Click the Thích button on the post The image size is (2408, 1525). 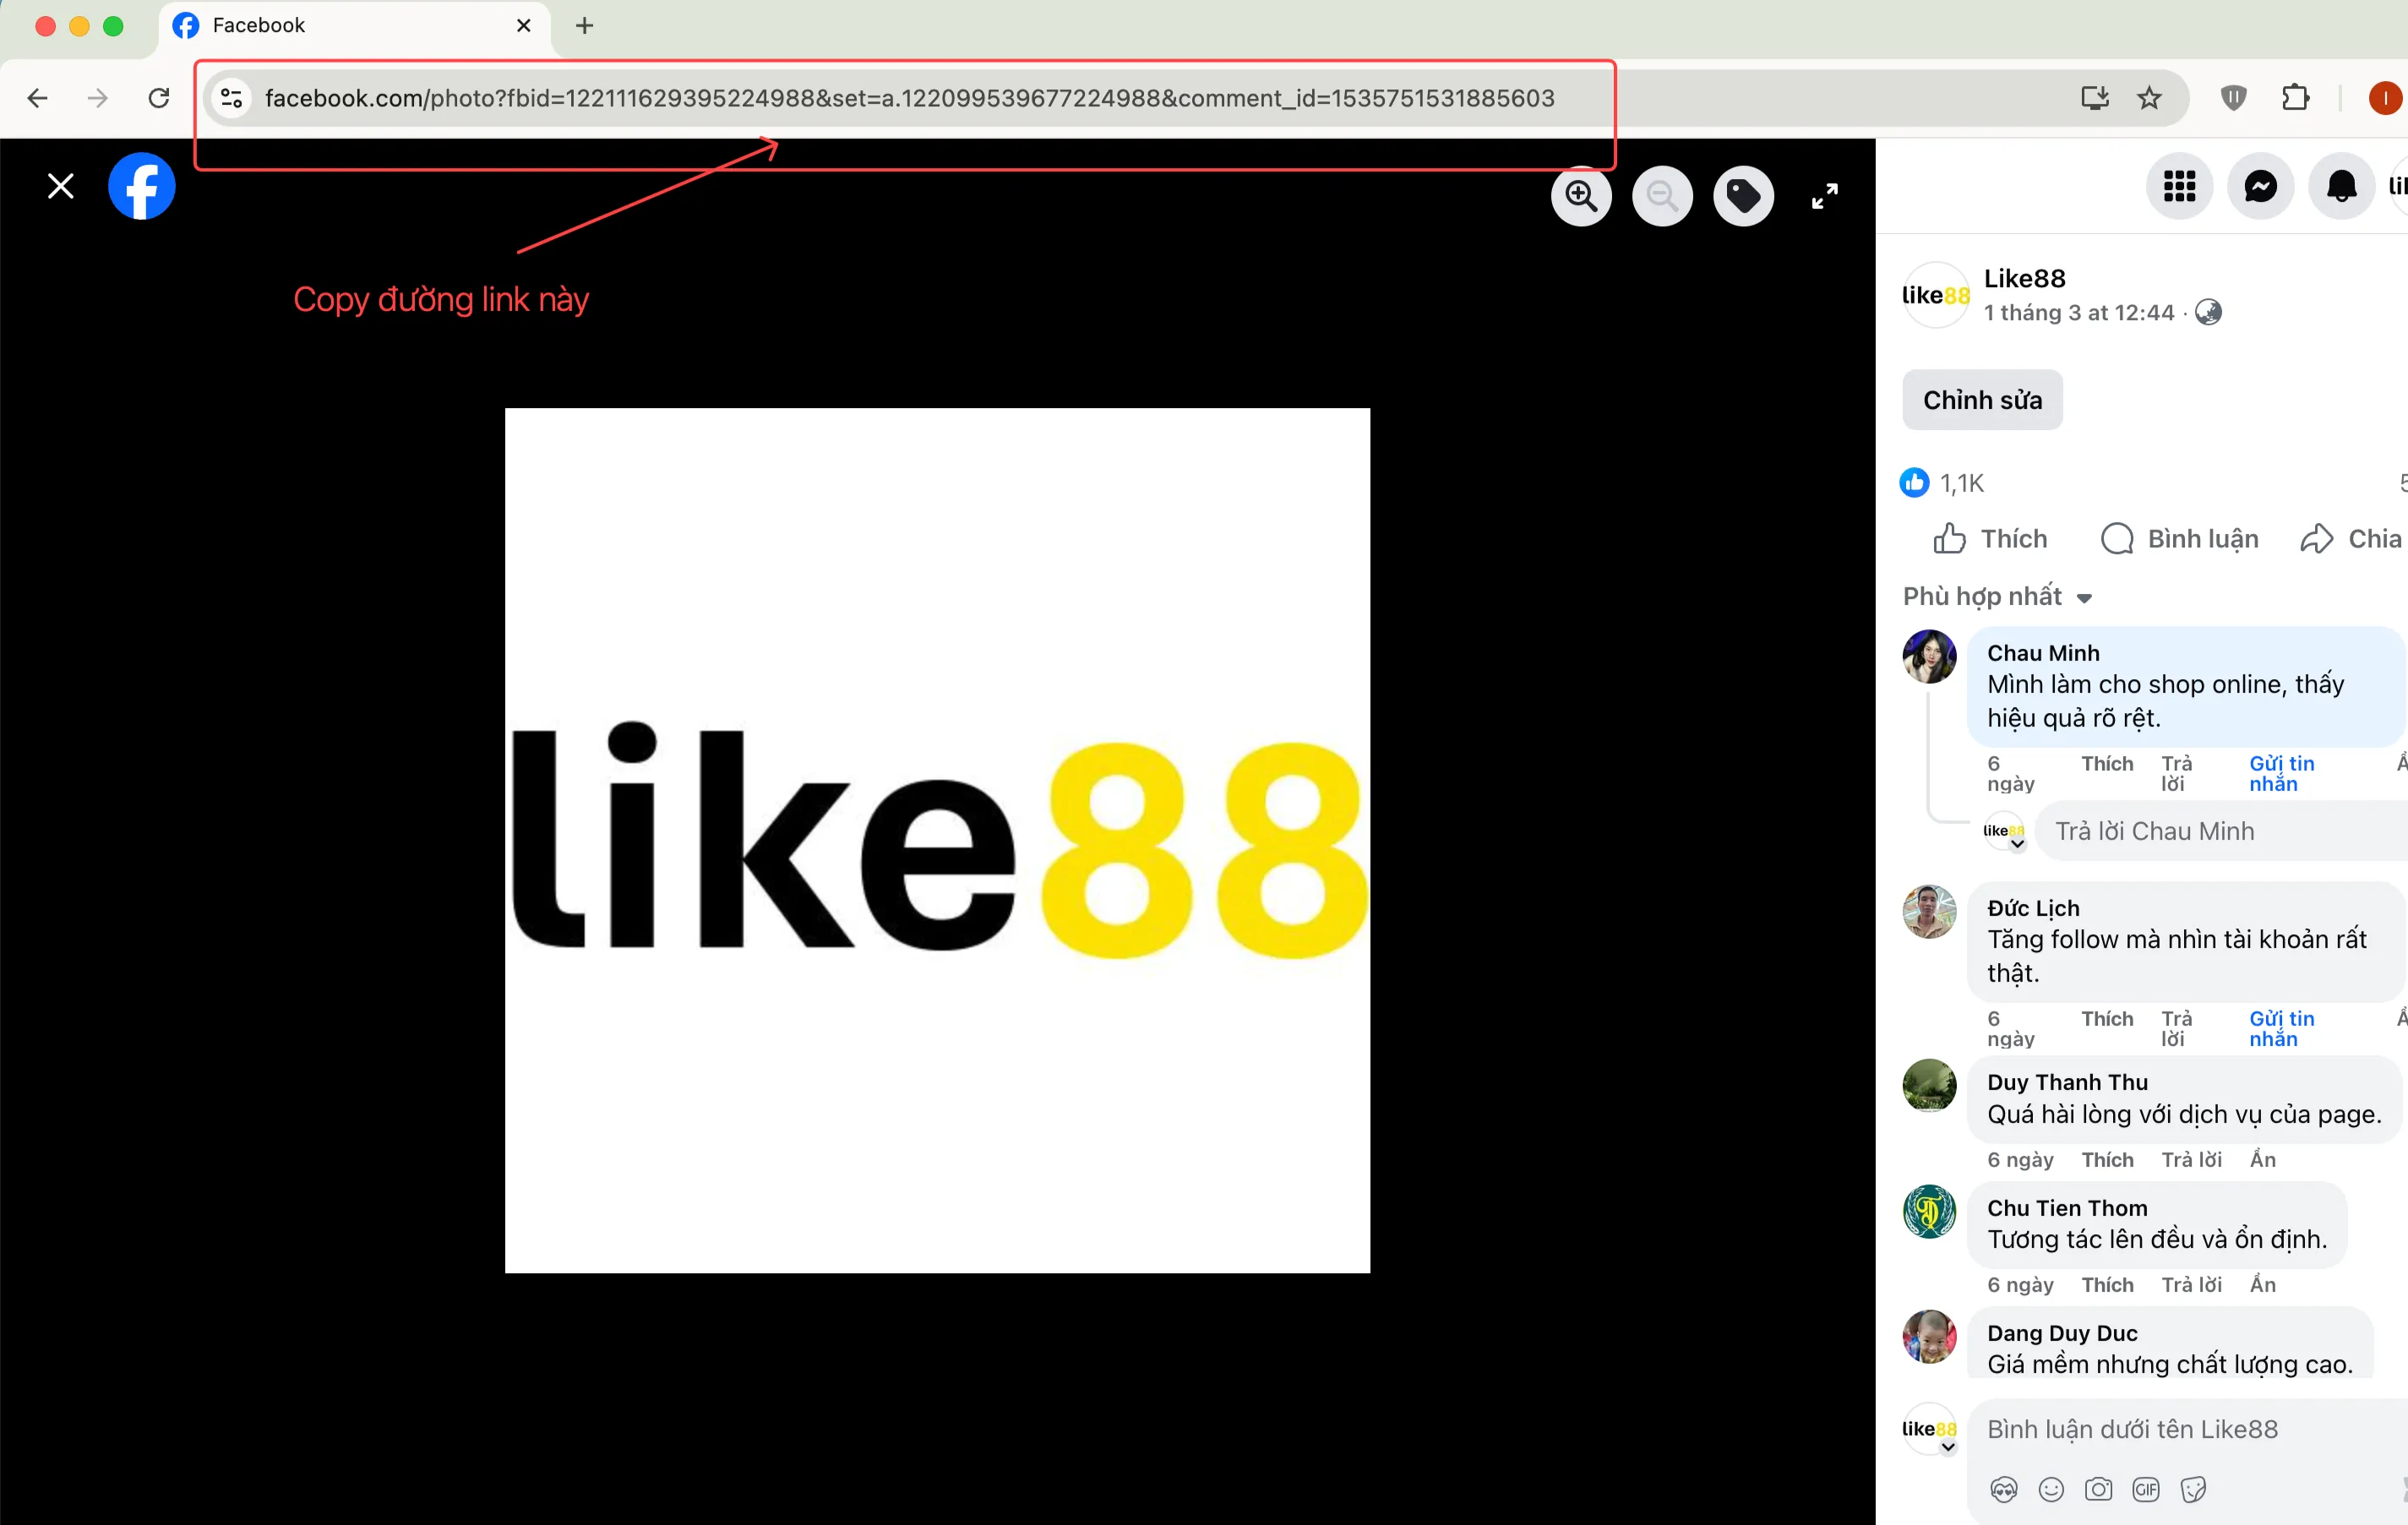1990,539
